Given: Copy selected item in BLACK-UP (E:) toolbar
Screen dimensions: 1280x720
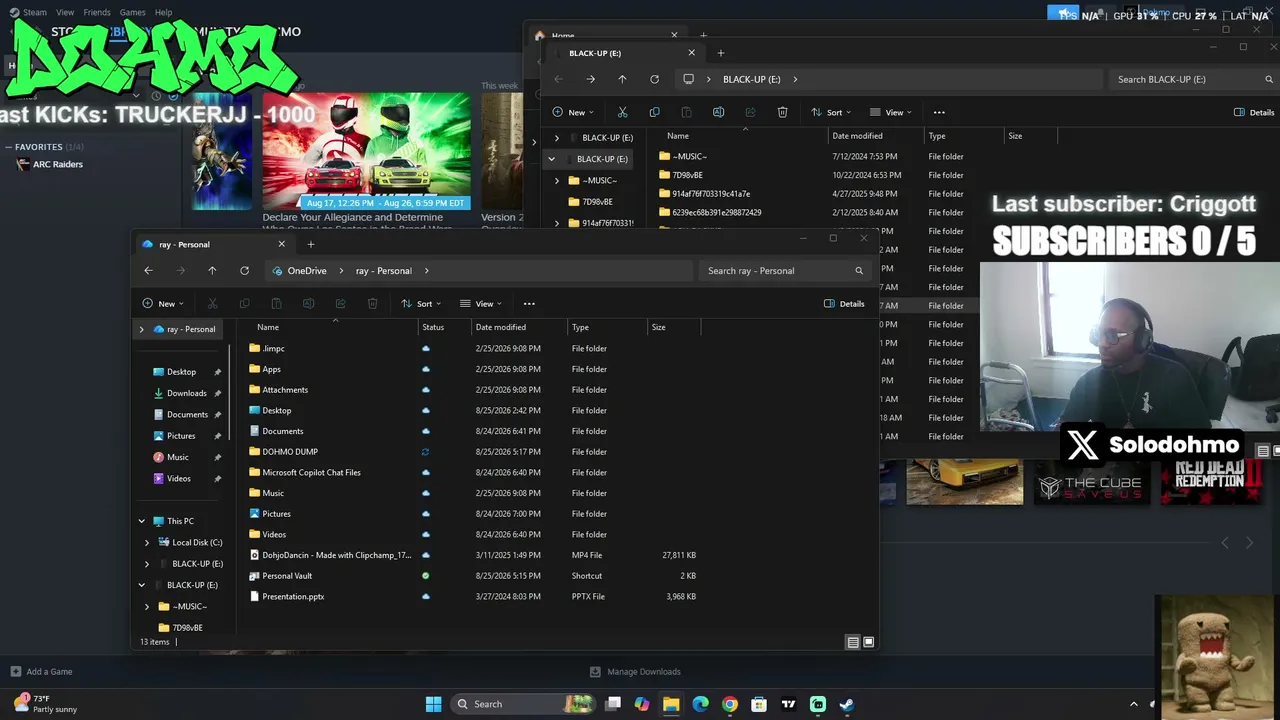Looking at the screenshot, I should tap(654, 112).
